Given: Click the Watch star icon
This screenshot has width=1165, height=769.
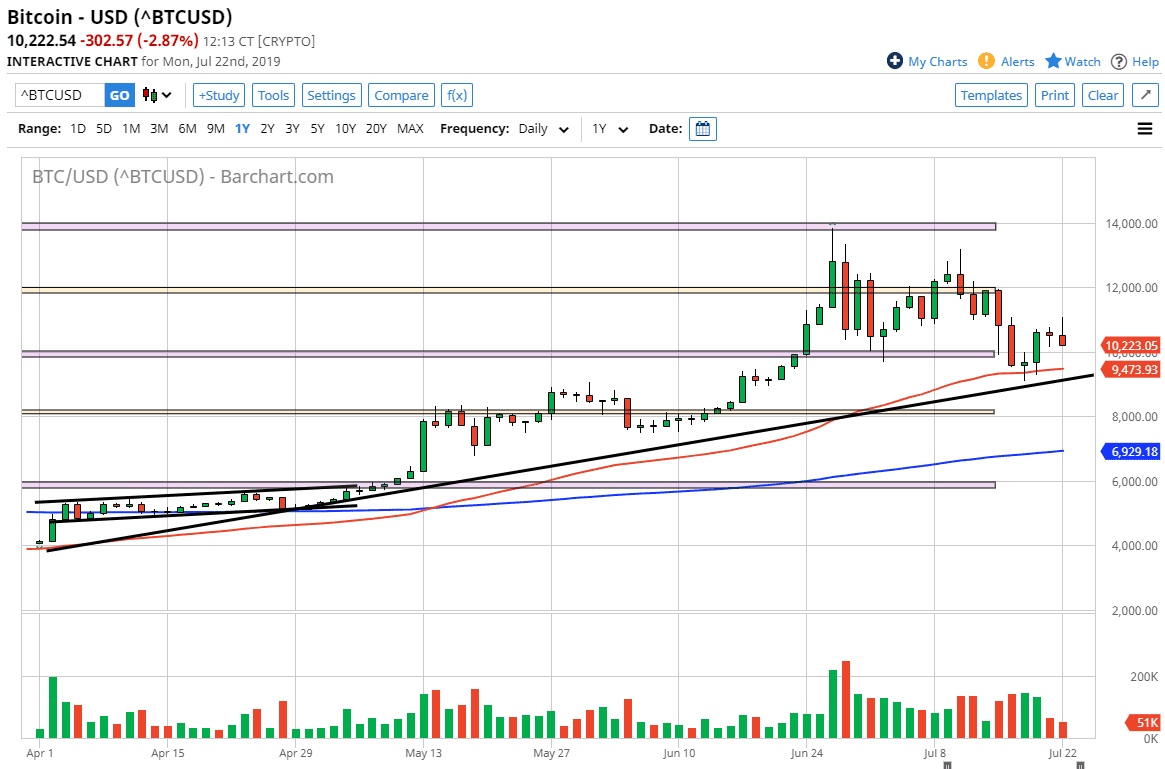Looking at the screenshot, I should pyautogui.click(x=1054, y=61).
